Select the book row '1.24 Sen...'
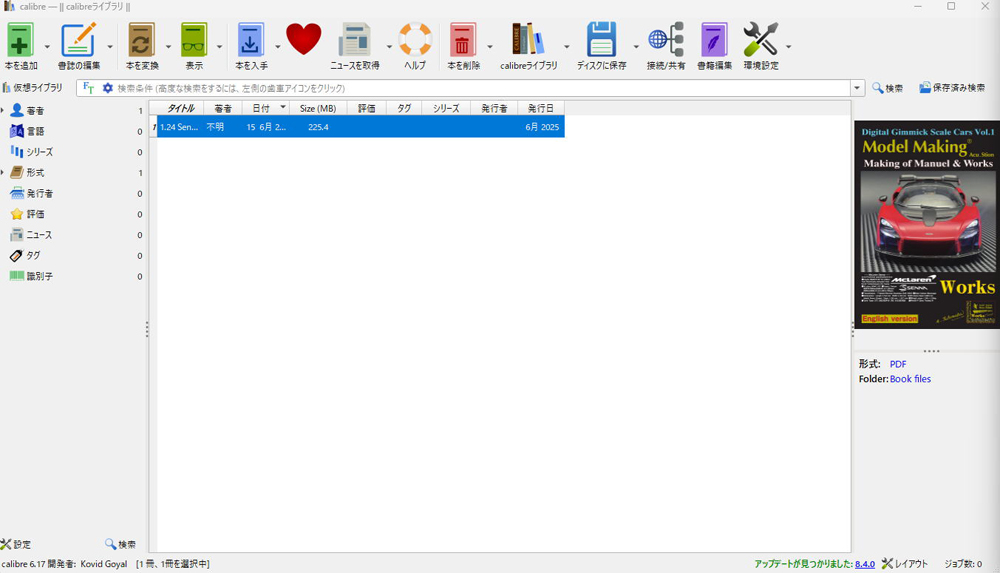 click(x=360, y=127)
